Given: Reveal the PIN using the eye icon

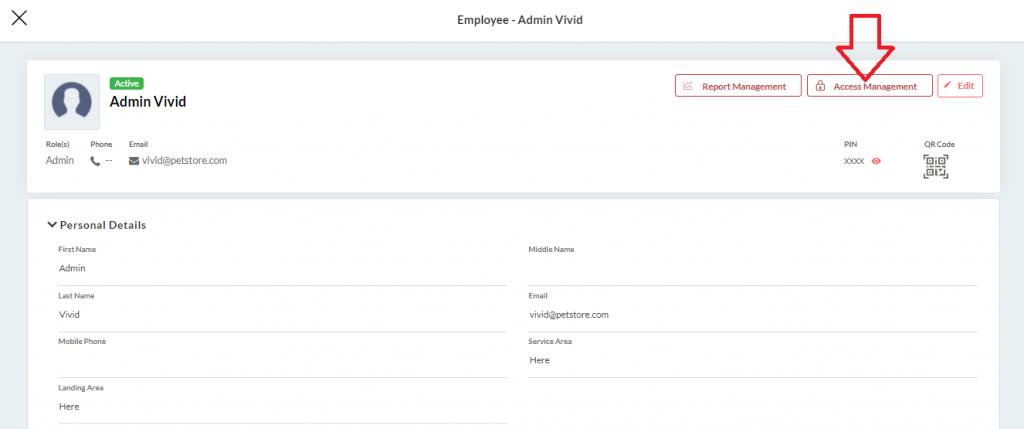Looking at the screenshot, I should (876, 161).
